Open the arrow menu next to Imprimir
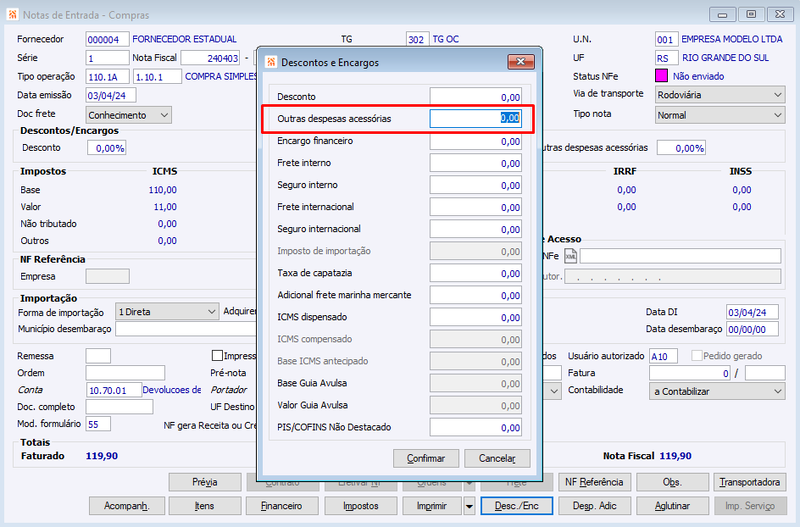 coord(469,506)
